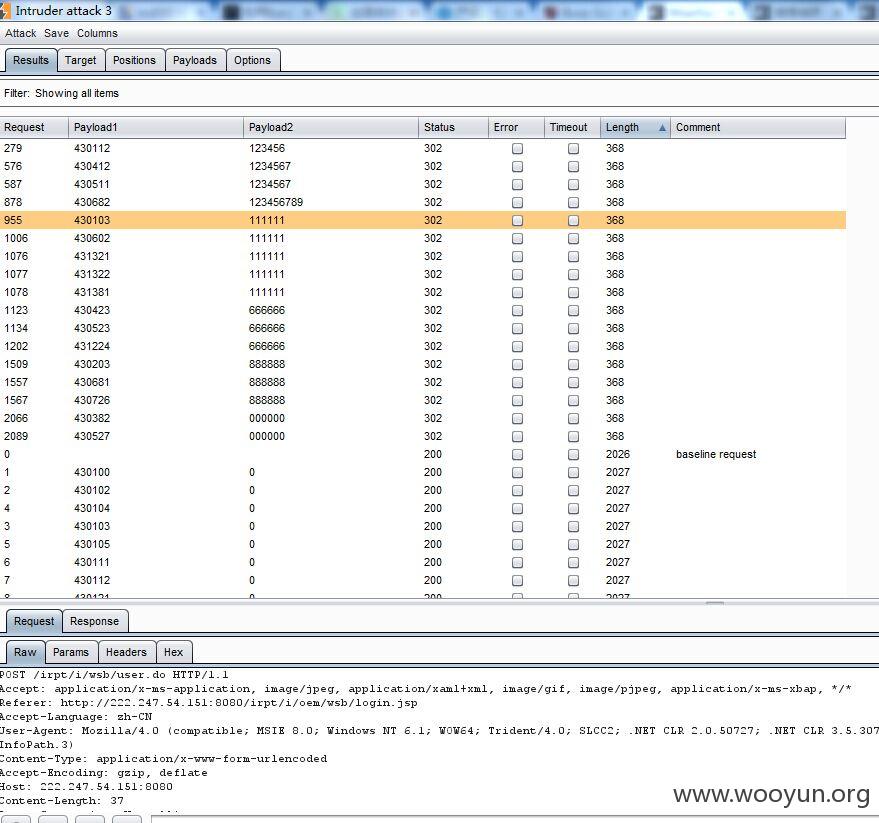
Task: Click the Intruder attack window icon
Action: pos(5,10)
